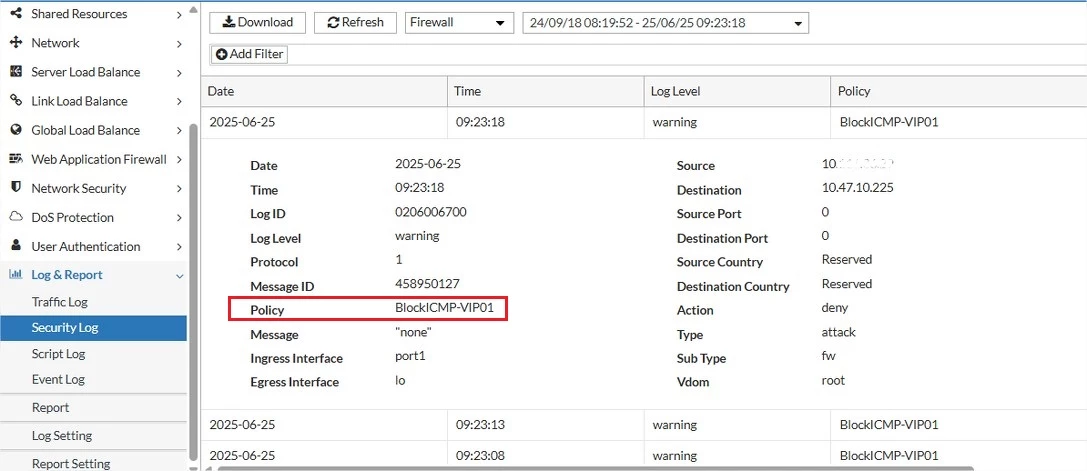Click BlockICMP-VIP01 in the 09:23:13 row
This screenshot has height=471, width=1087.
(x=889, y=425)
